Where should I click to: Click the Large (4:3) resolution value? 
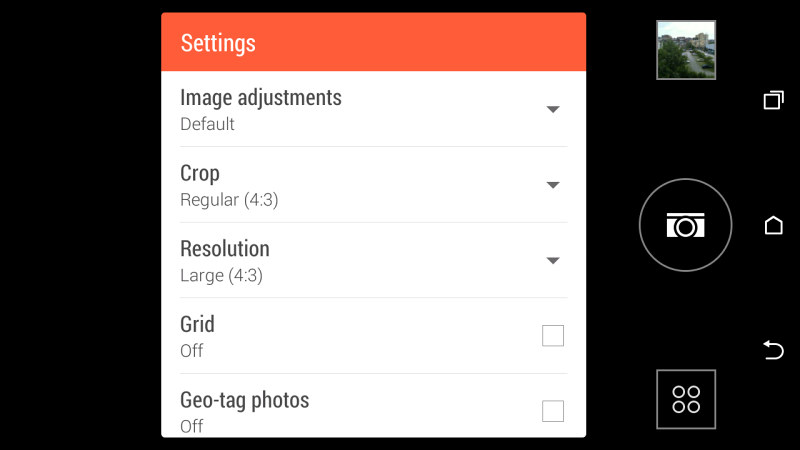tap(221, 275)
